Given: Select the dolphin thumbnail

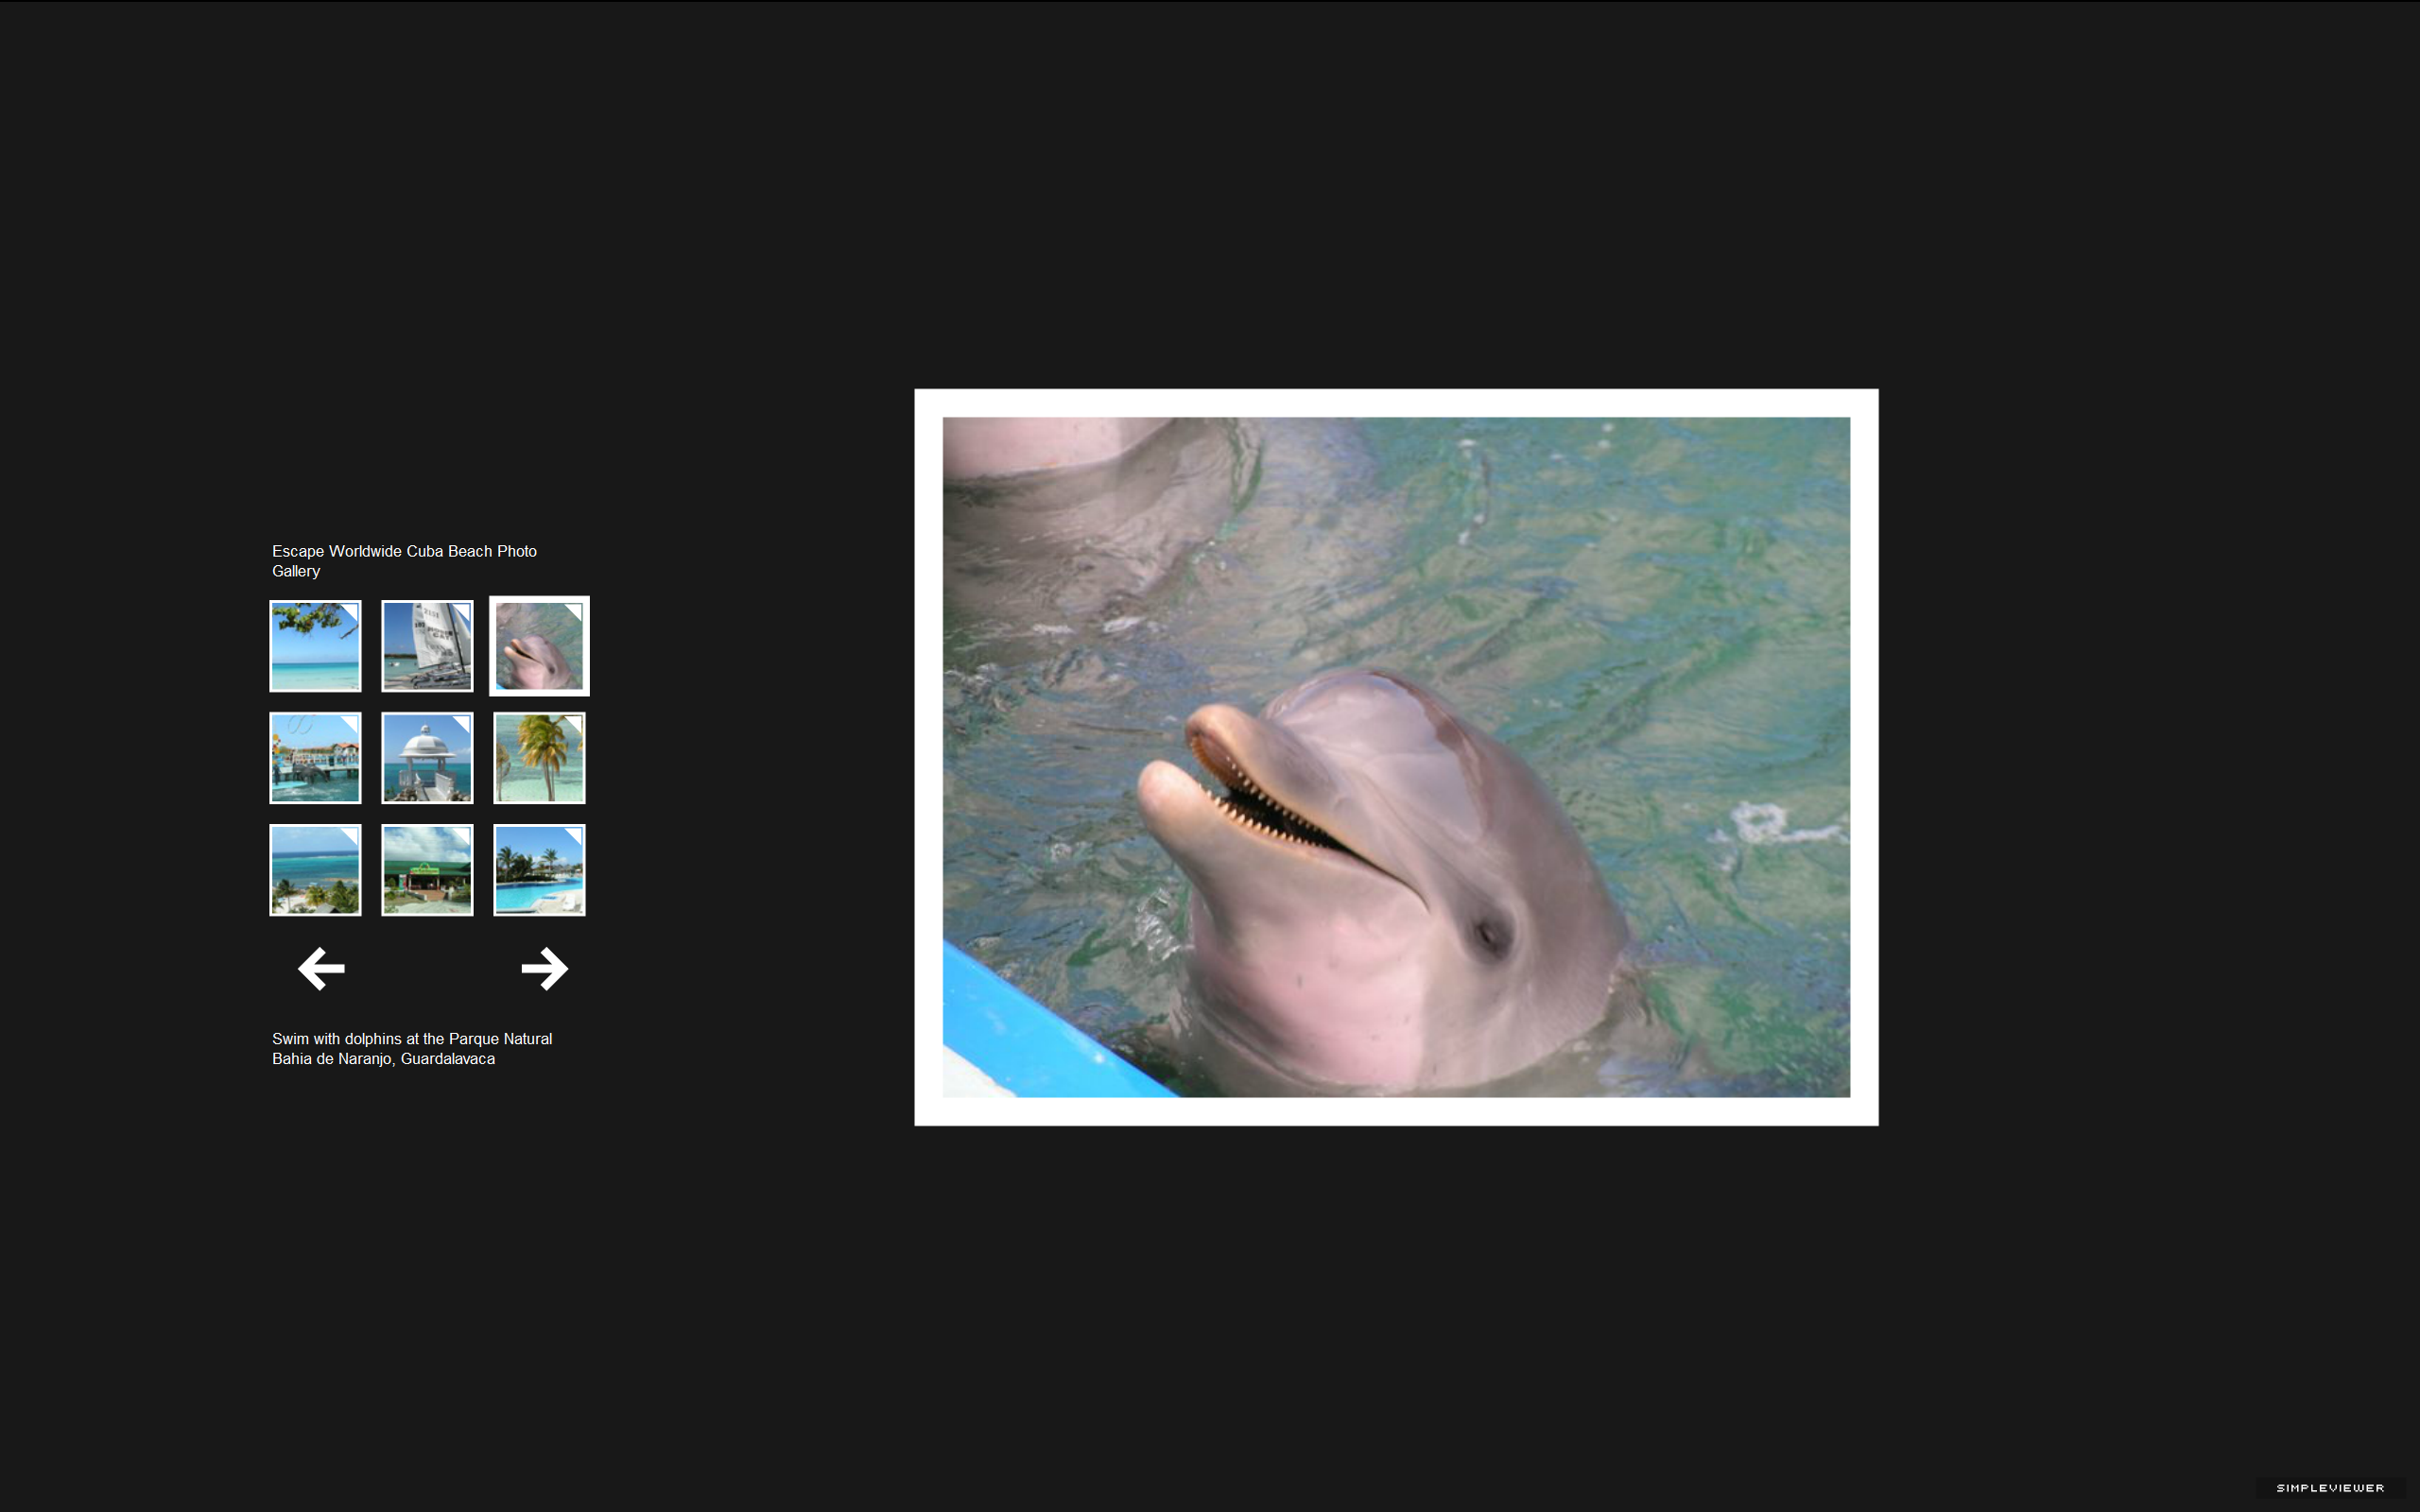Looking at the screenshot, I should (x=539, y=646).
